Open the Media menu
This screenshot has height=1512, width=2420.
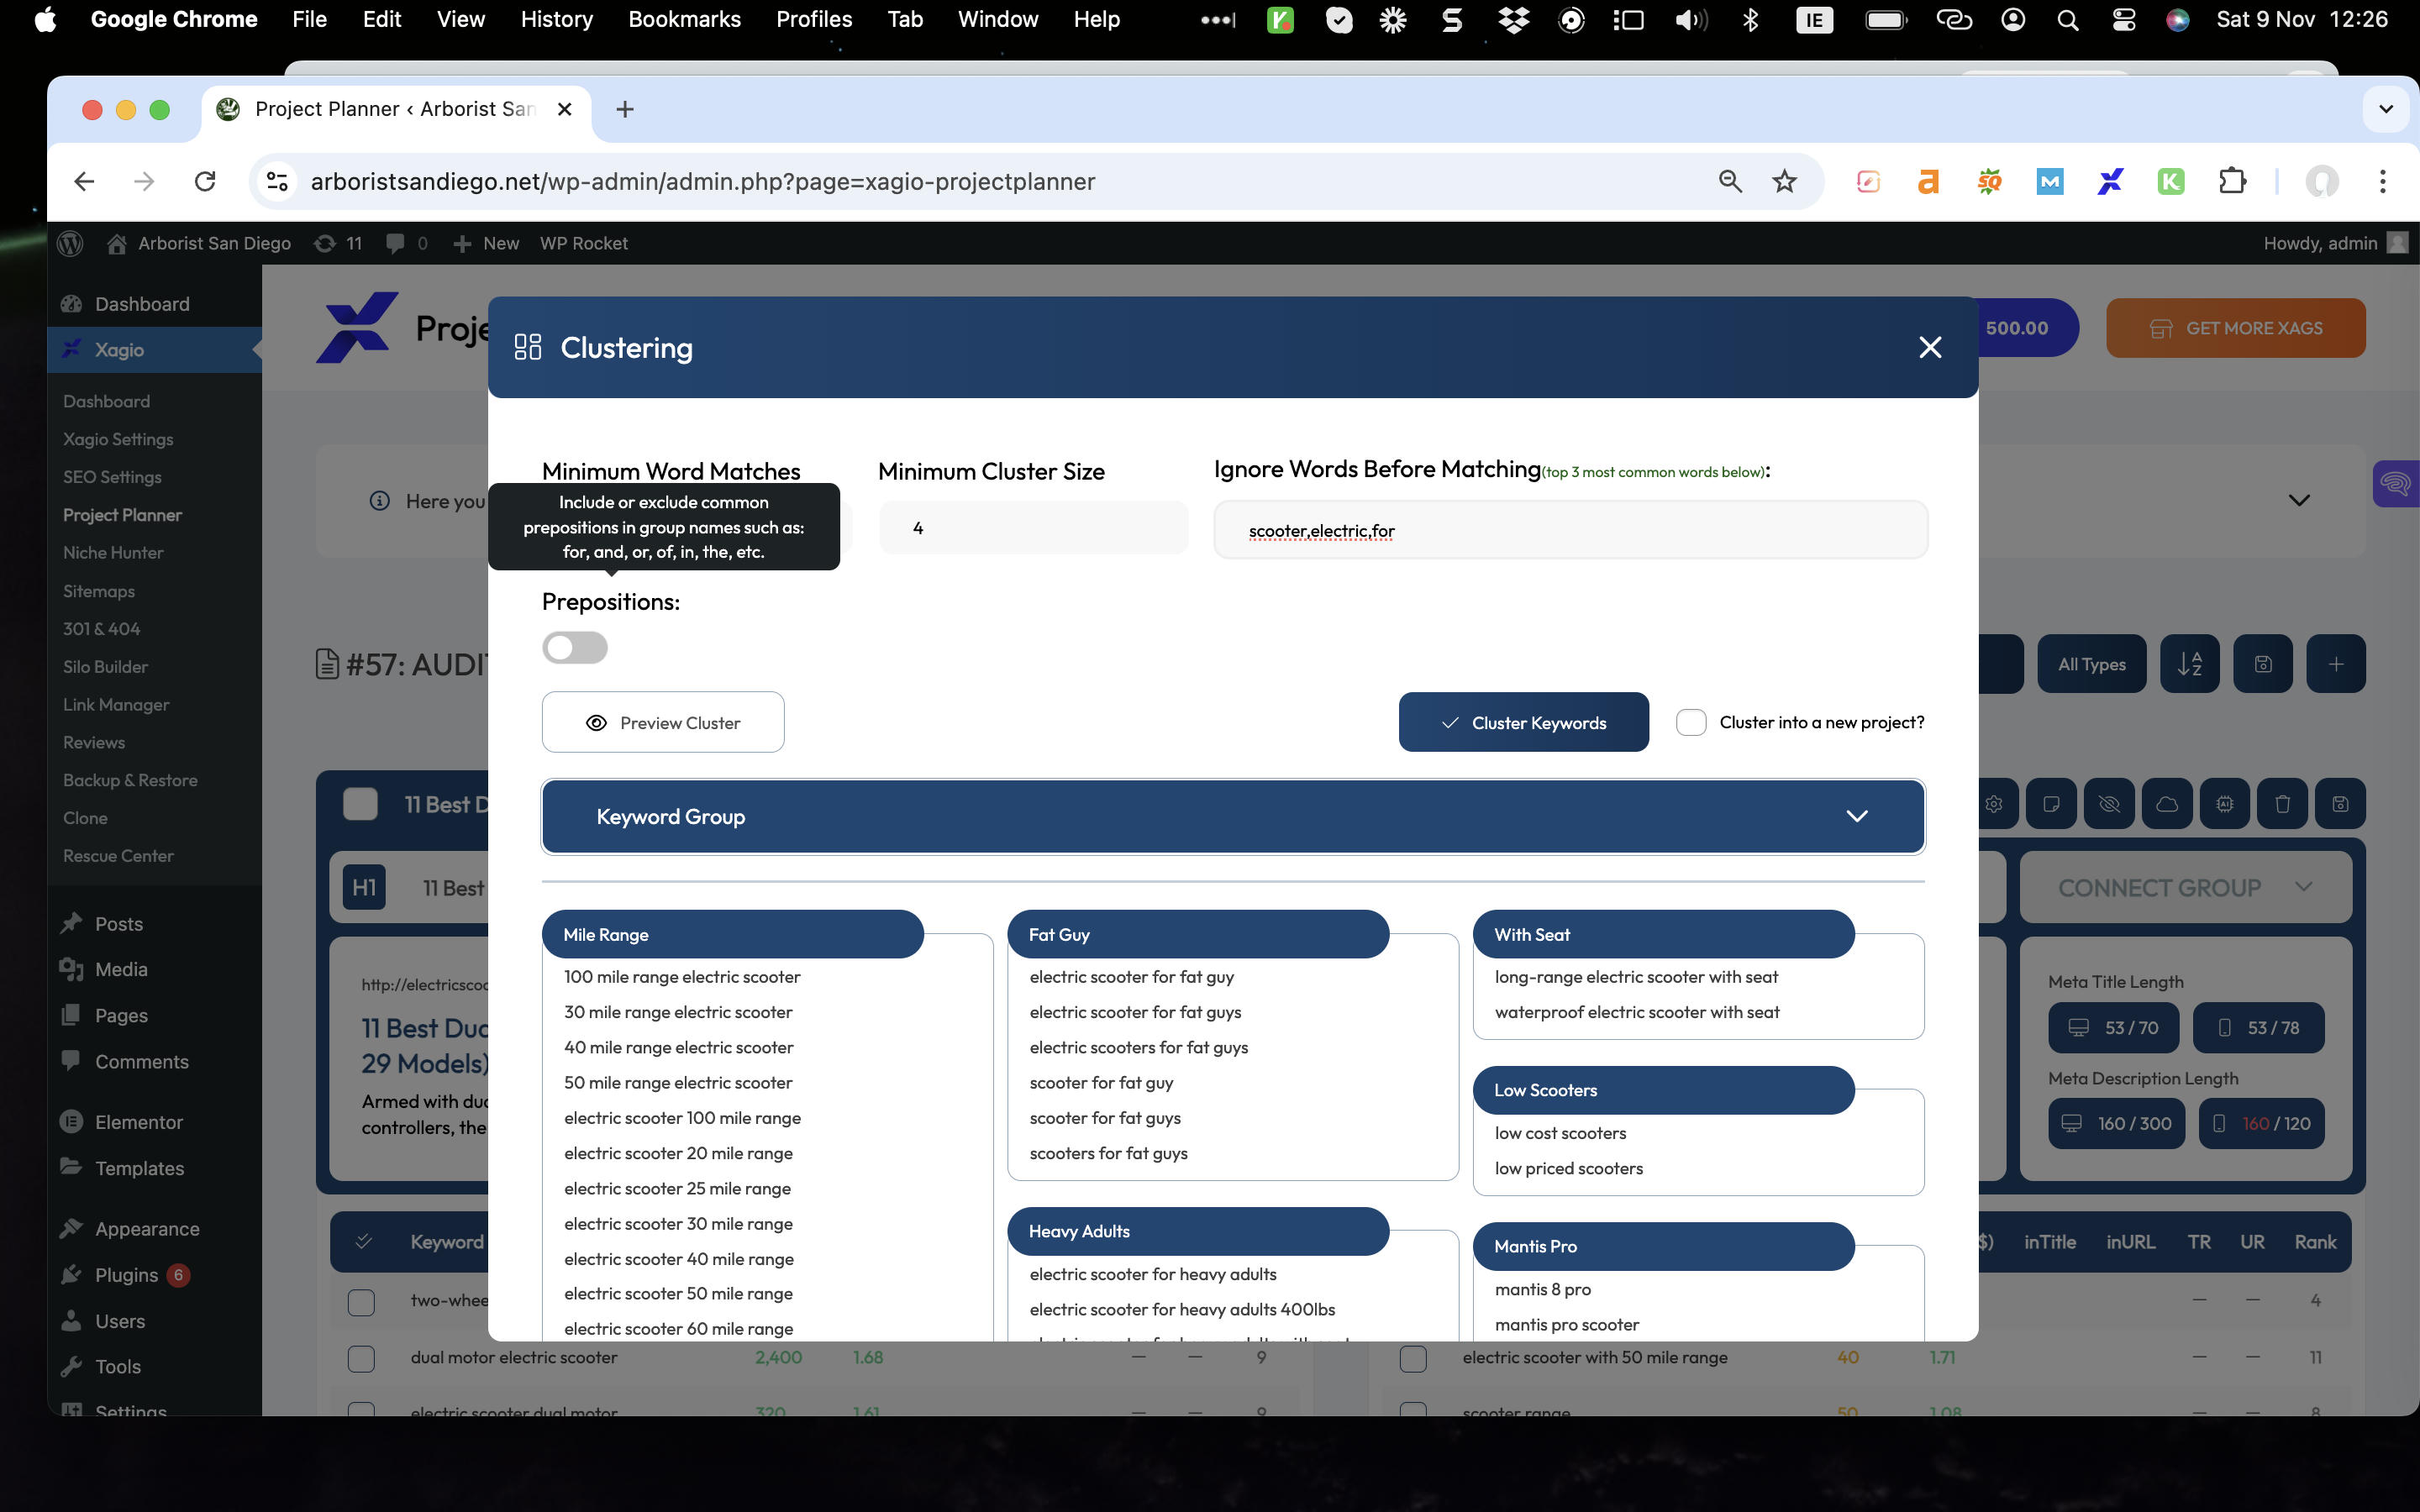(121, 969)
